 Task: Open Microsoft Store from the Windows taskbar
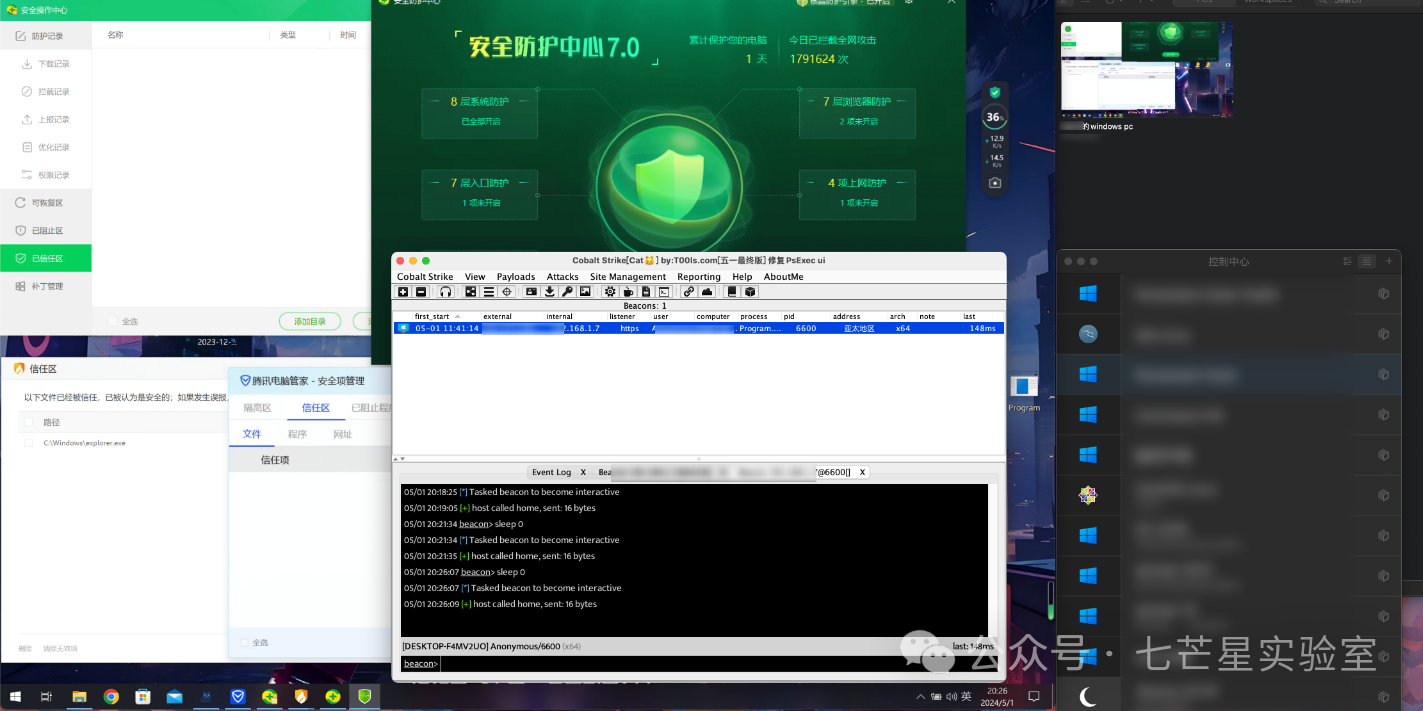click(143, 696)
